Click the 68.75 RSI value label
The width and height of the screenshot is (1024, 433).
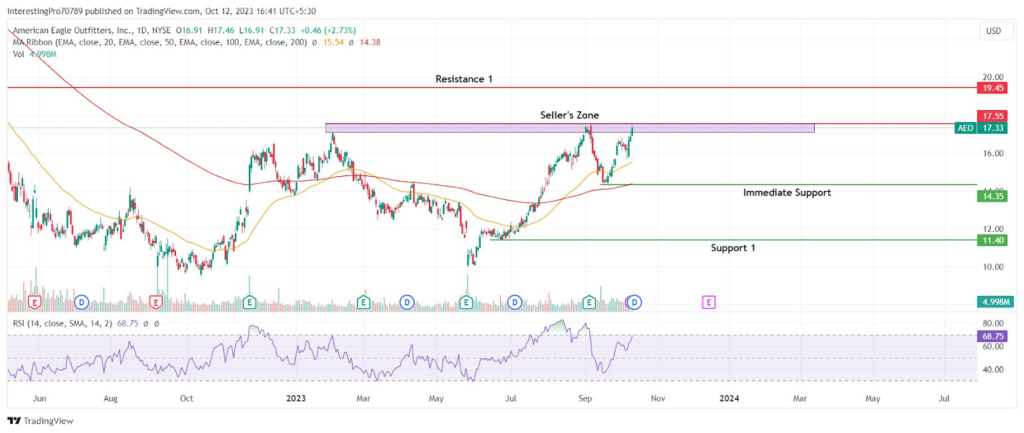pos(993,335)
